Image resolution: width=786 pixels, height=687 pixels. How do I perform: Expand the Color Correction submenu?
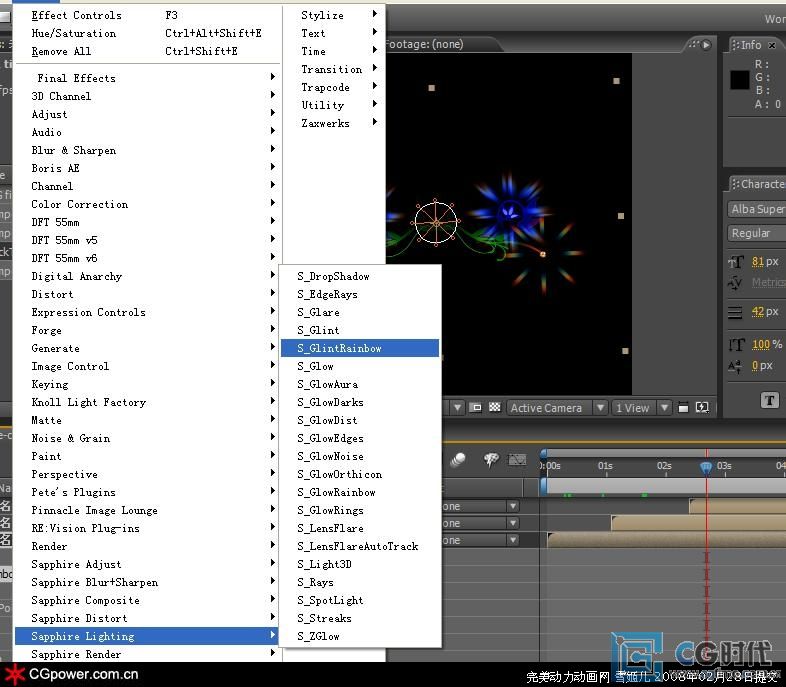147,204
